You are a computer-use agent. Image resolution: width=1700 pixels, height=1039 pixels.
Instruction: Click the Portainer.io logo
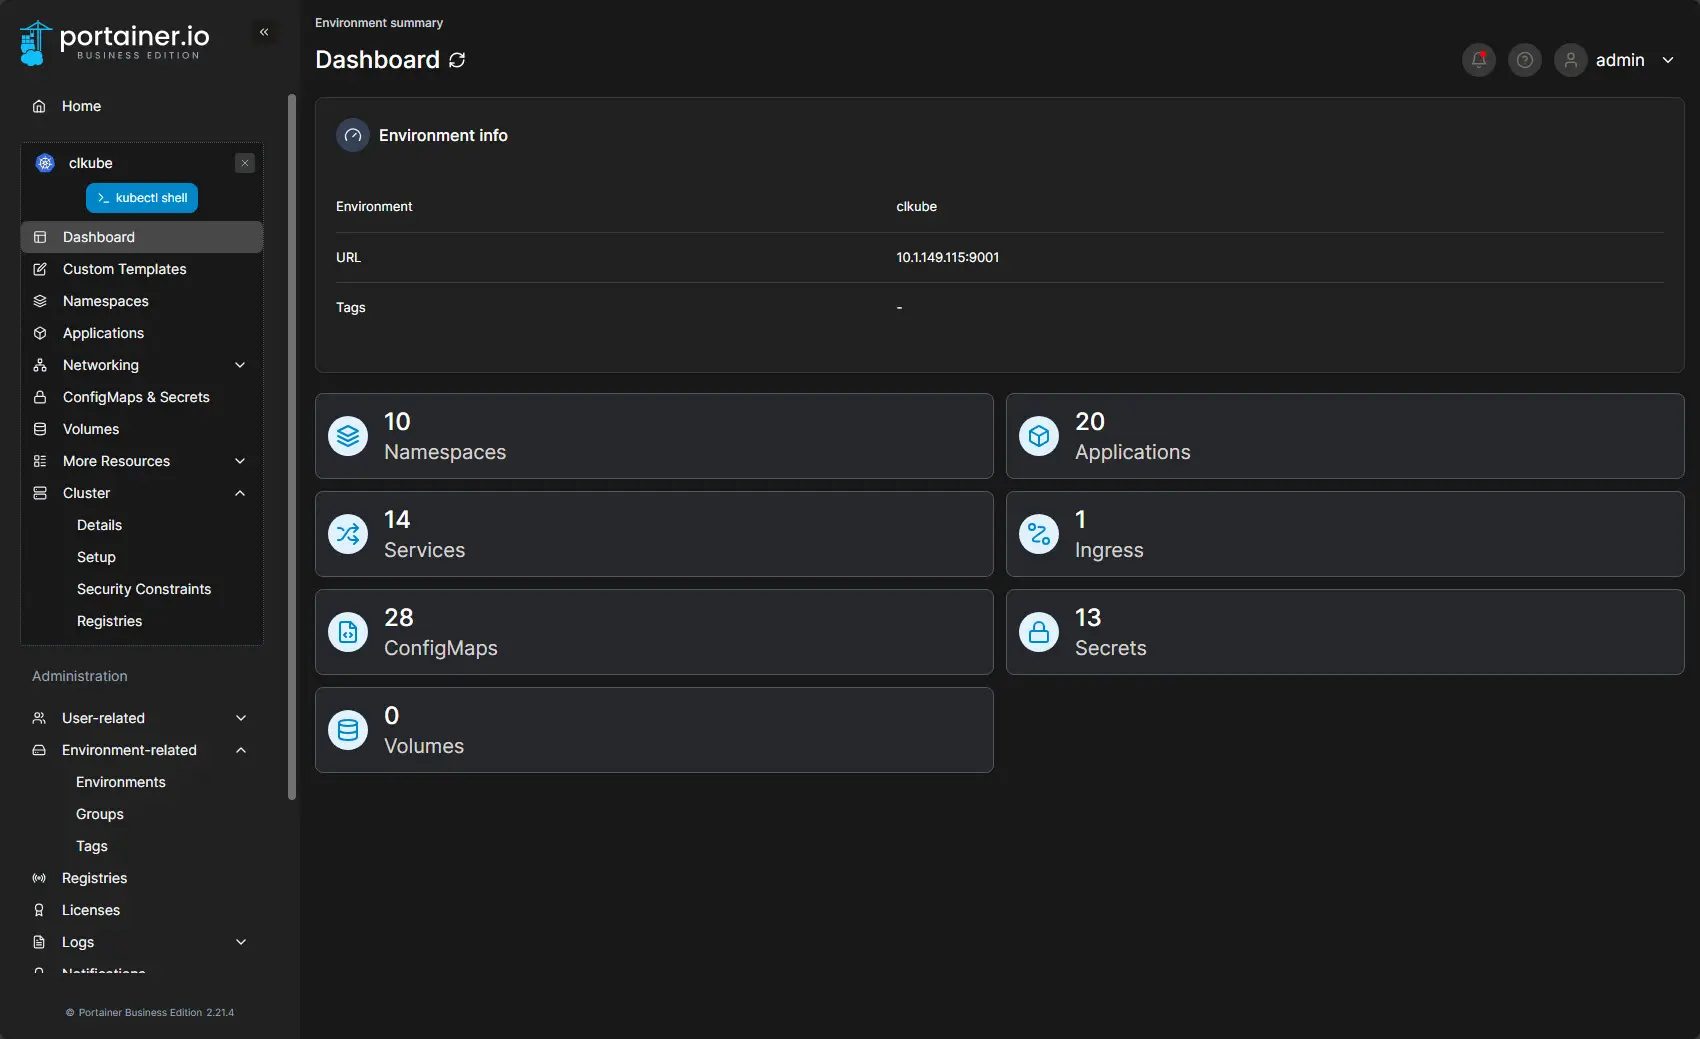pyautogui.click(x=114, y=42)
